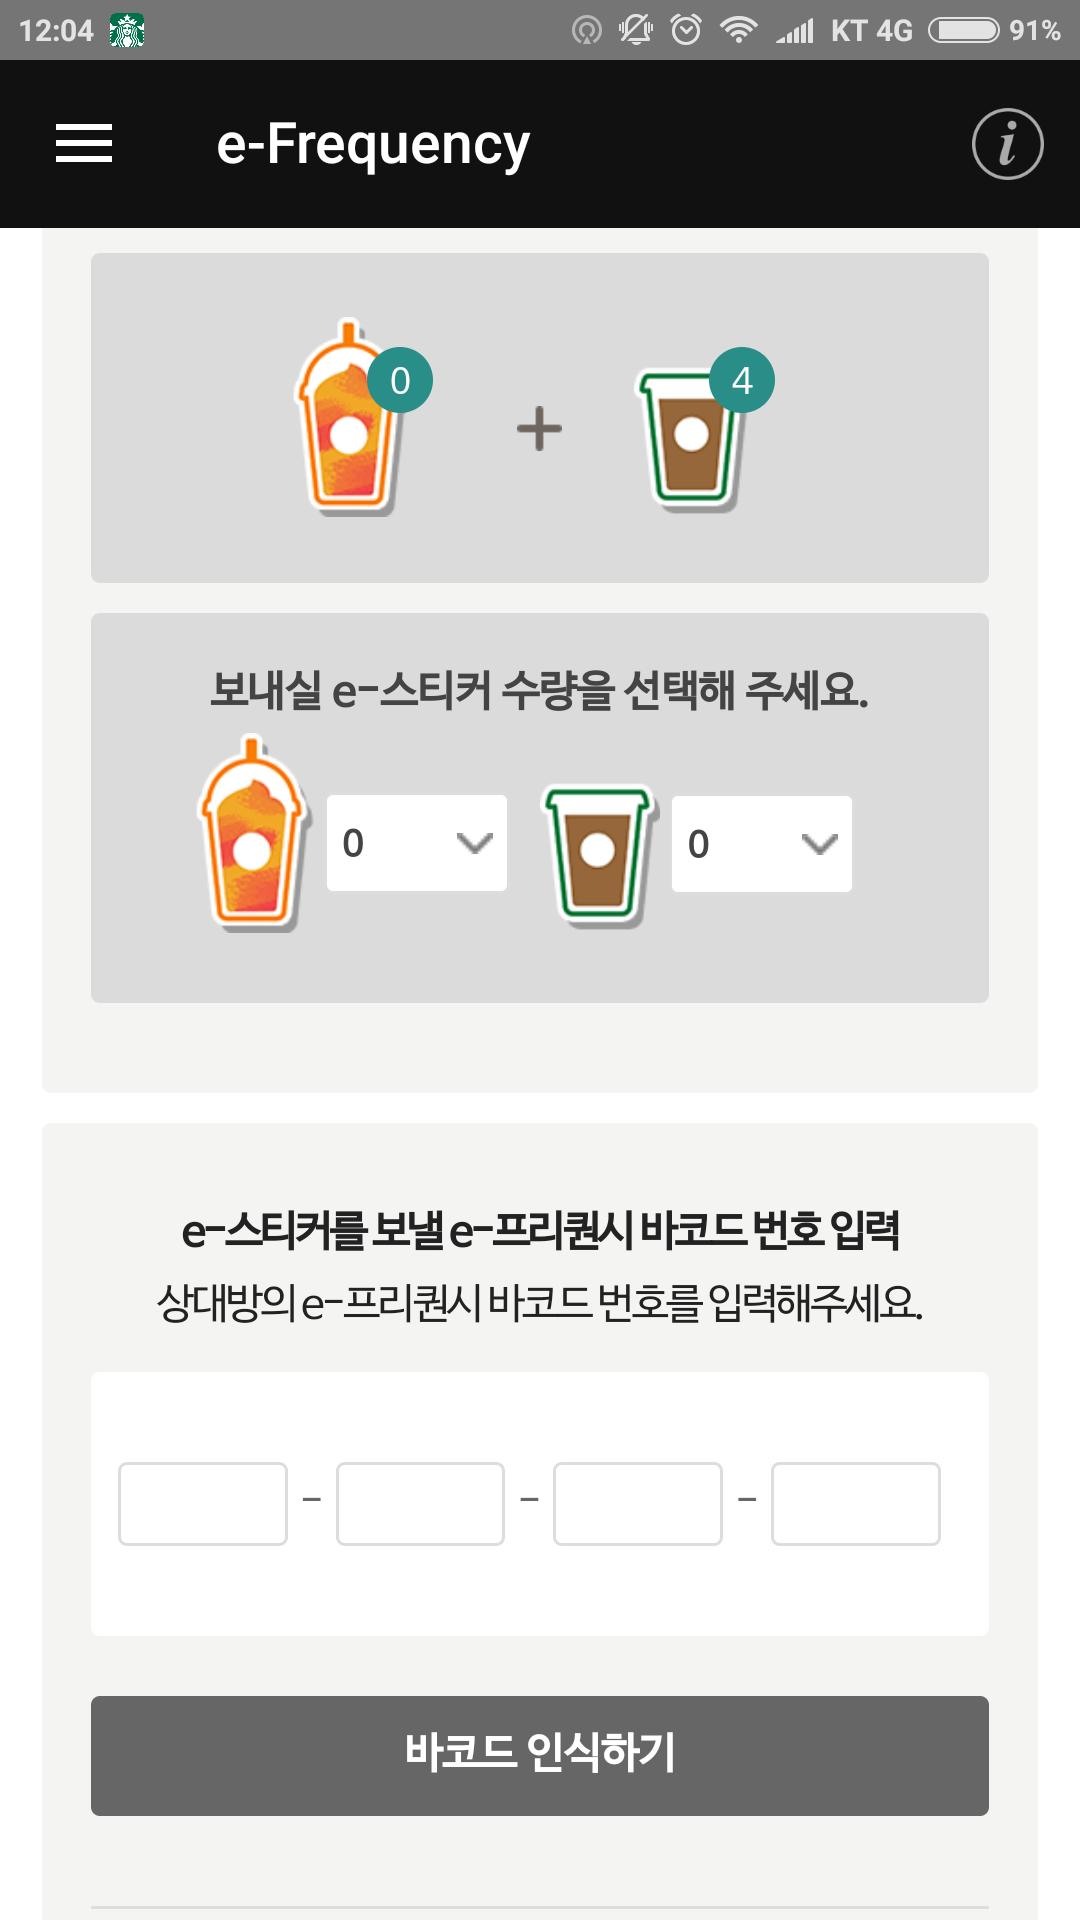
Task: Tap the info icon in header
Action: click(x=1007, y=144)
